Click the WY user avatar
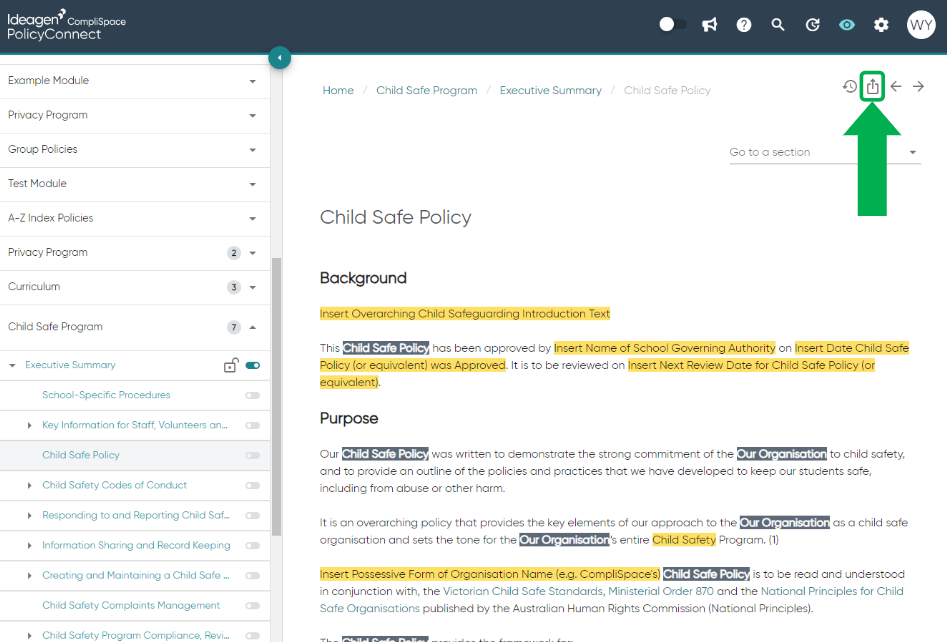This screenshot has height=642, width=947. click(x=920, y=24)
